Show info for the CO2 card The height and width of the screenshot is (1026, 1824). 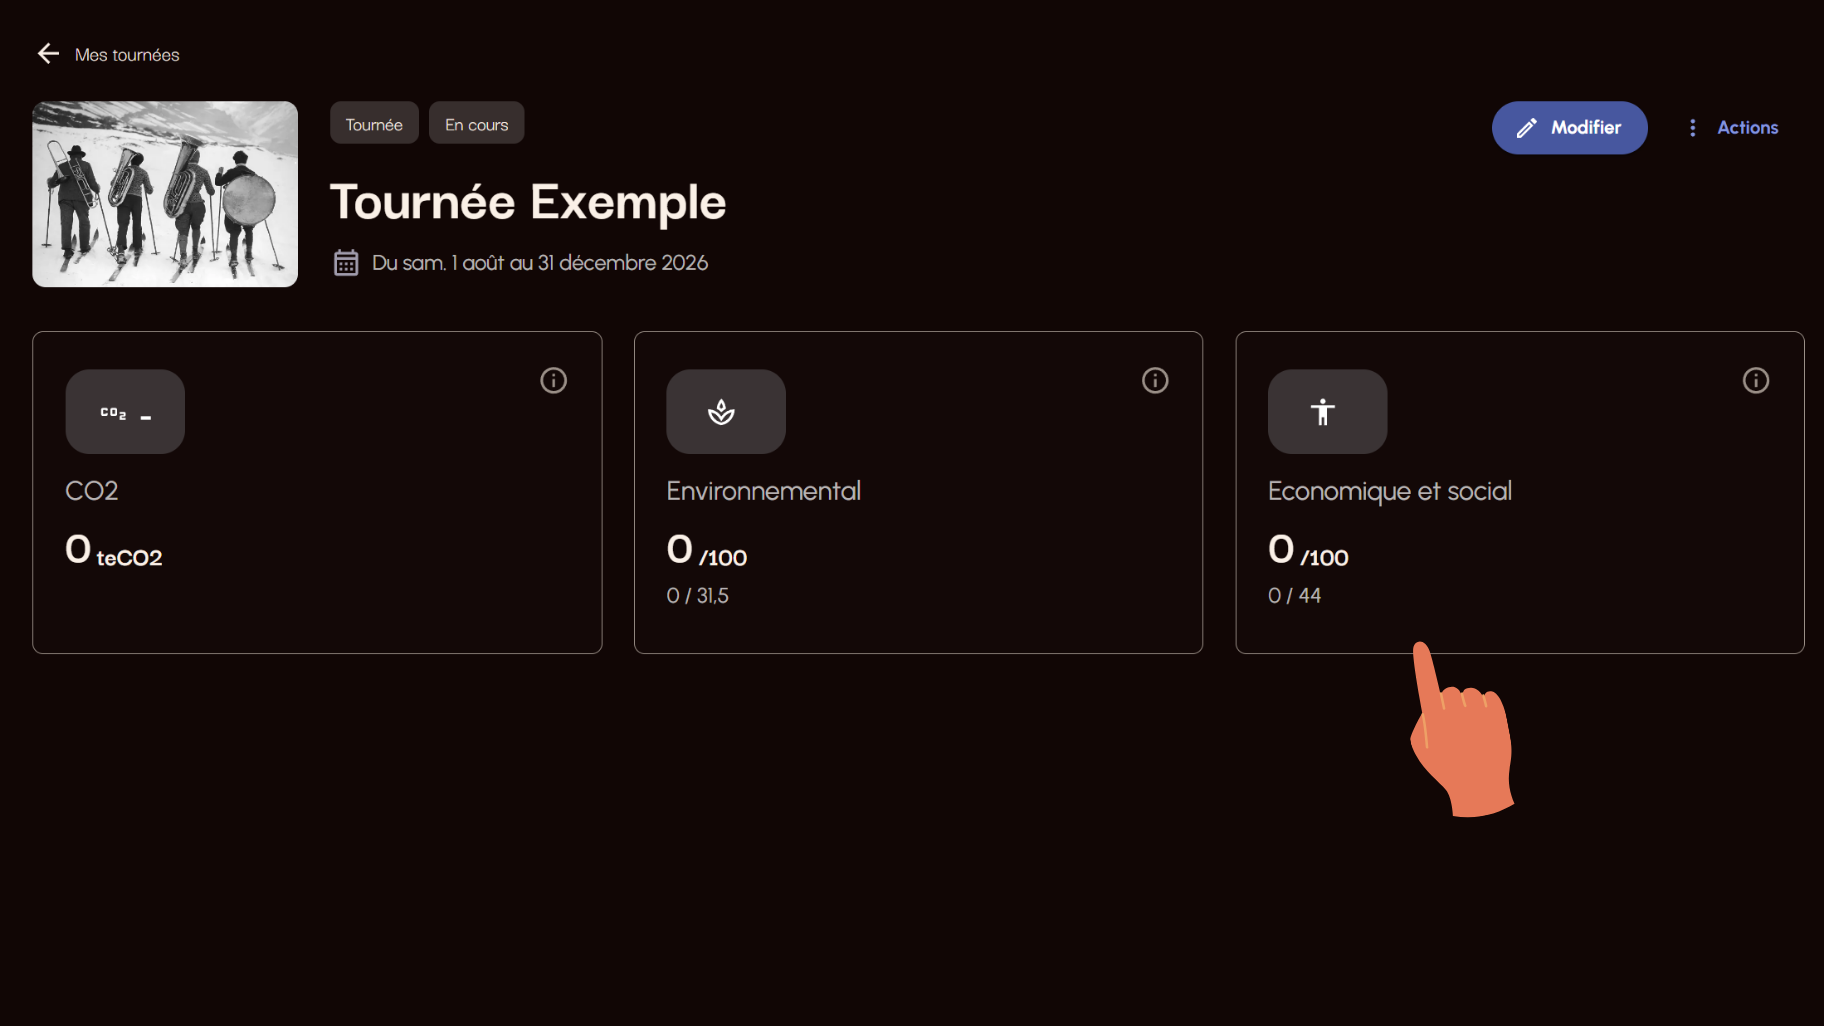(x=553, y=380)
